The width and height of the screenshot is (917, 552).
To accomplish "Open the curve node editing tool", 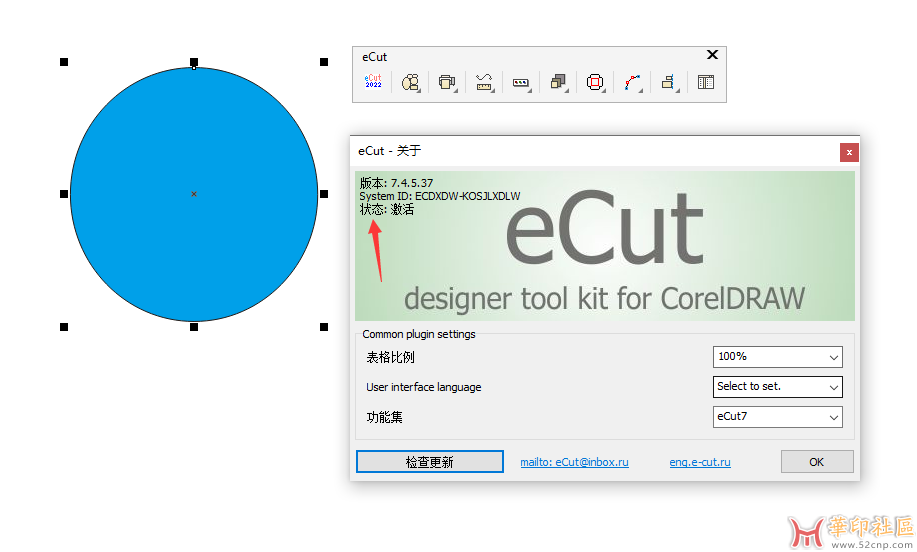I will point(632,82).
